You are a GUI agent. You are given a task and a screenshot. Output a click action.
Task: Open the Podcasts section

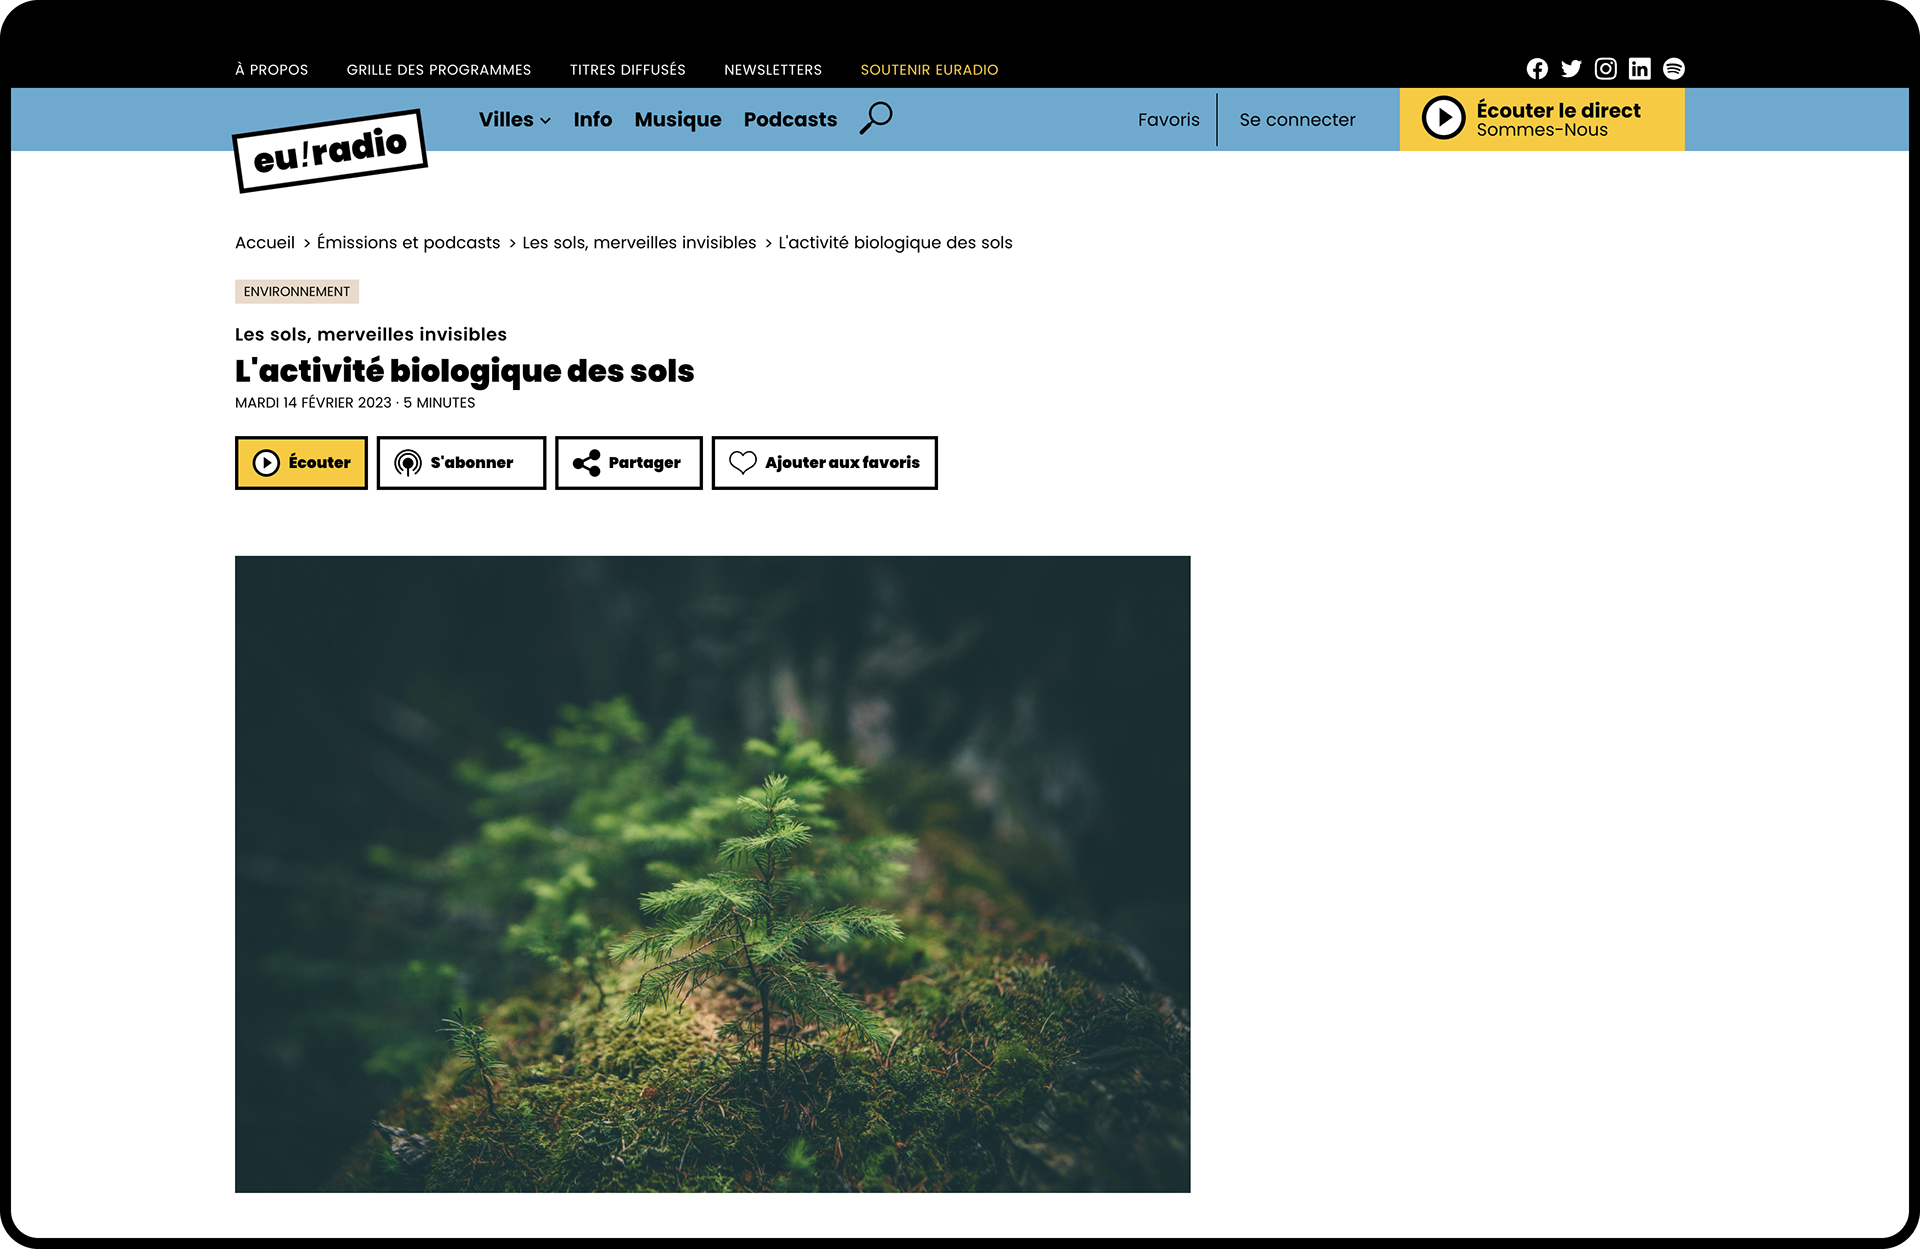[x=790, y=120]
